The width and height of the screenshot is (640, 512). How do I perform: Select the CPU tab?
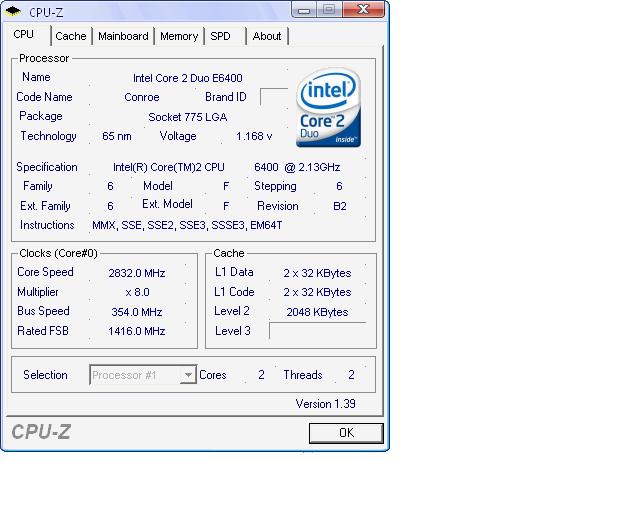point(24,34)
